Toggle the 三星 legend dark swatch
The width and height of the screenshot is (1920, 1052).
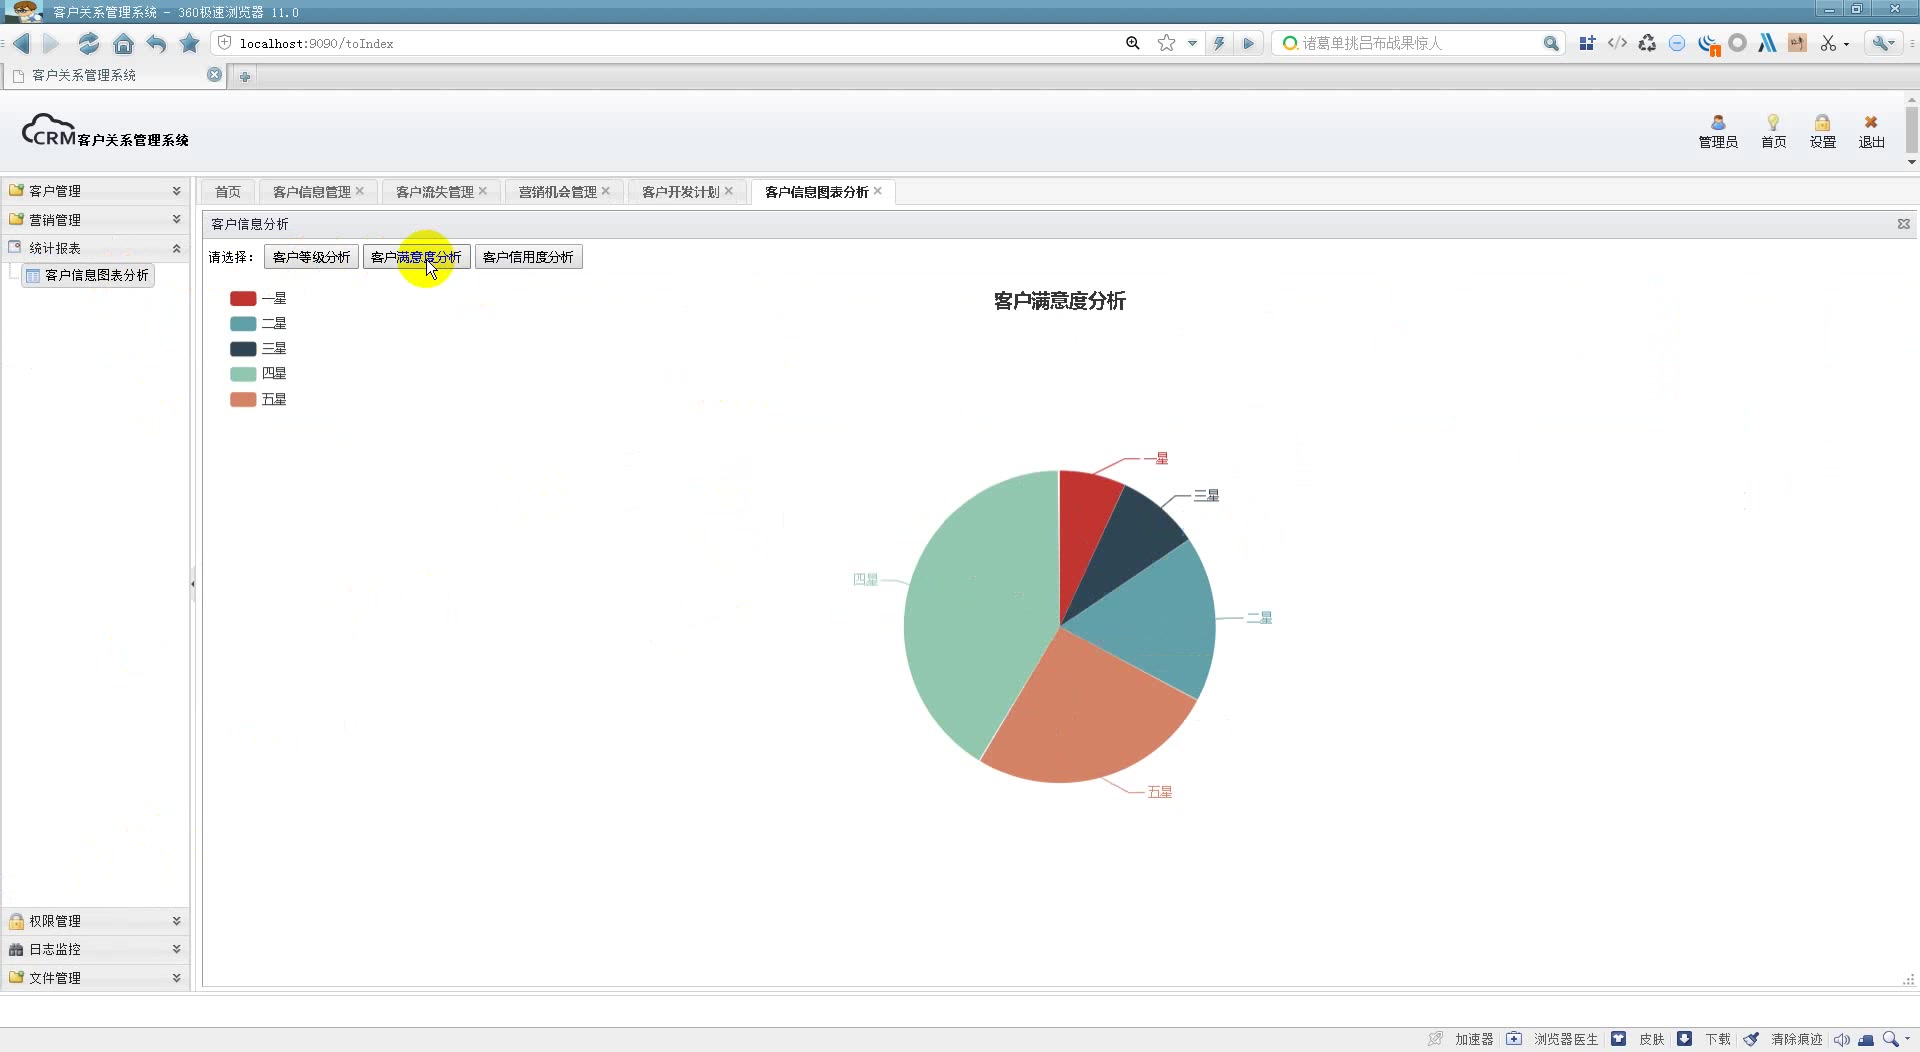(243, 348)
